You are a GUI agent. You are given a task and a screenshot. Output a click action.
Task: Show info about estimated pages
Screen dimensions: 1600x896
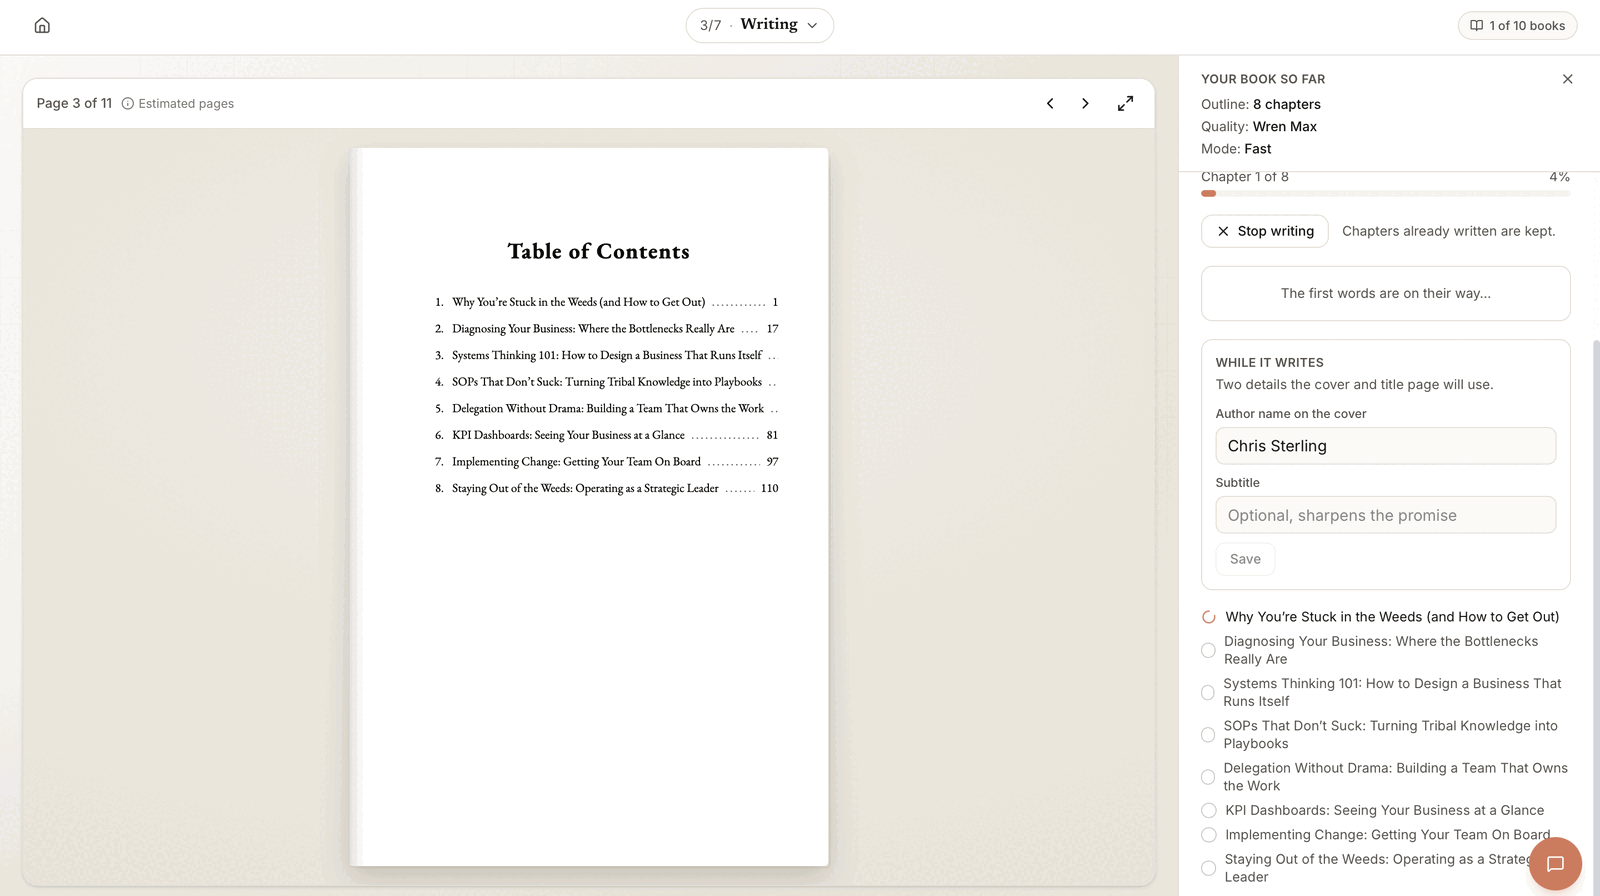[x=128, y=103]
